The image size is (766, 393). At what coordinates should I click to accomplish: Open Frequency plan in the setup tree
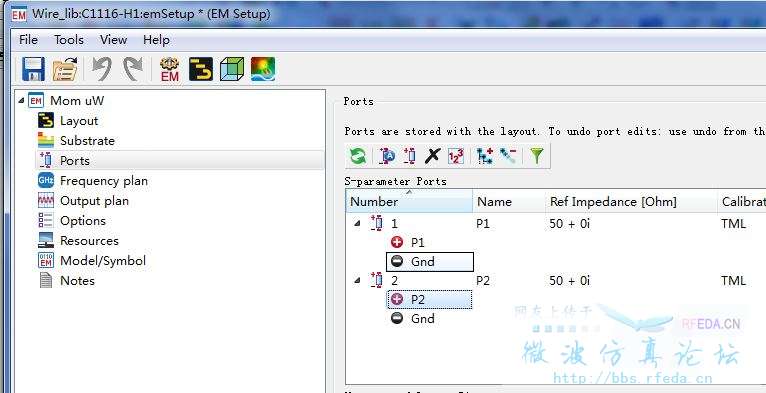[104, 181]
